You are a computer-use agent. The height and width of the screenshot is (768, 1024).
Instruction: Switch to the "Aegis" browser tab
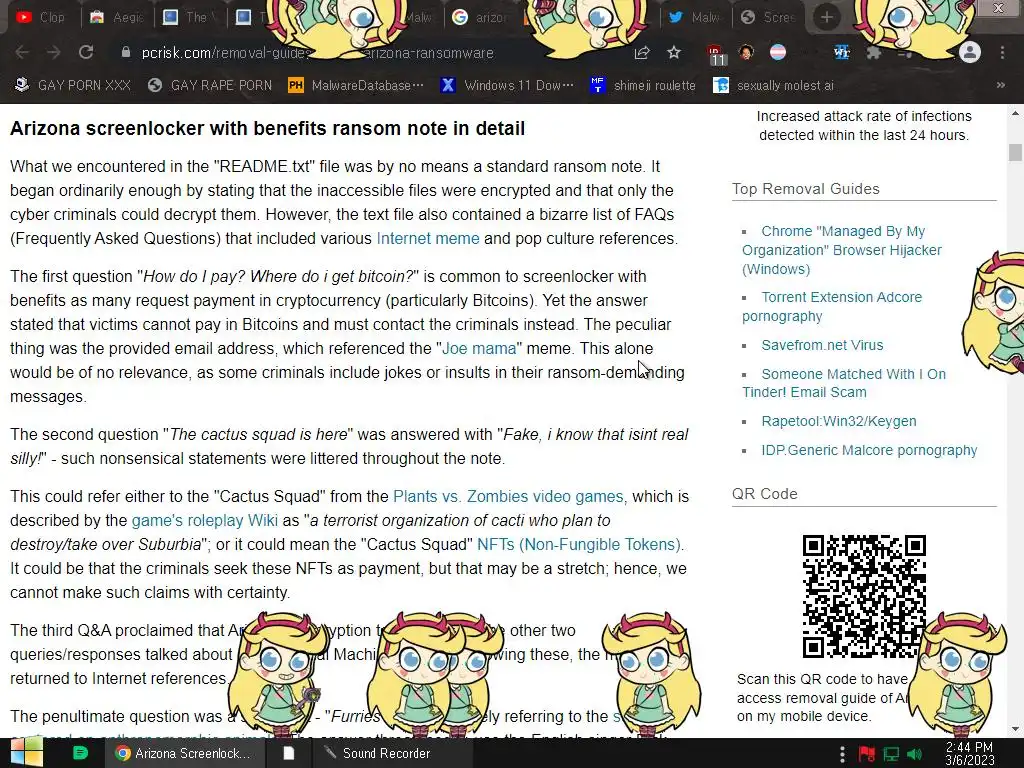[x=116, y=17]
